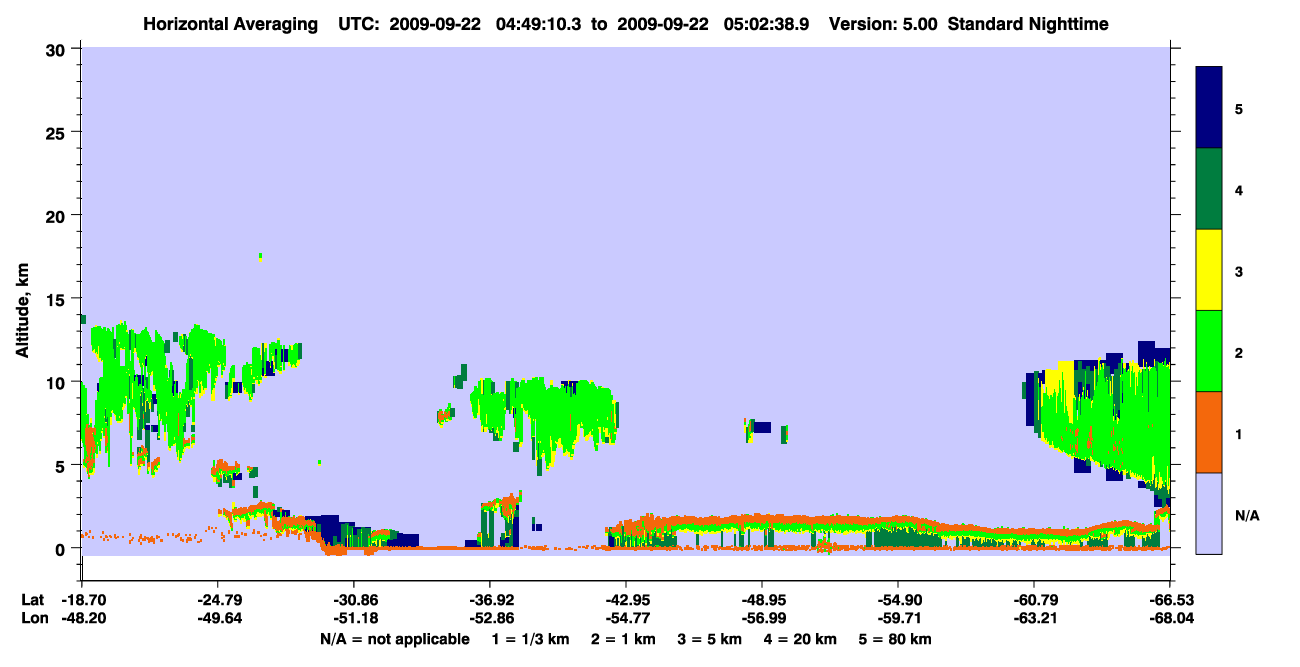Click the lavender N/A color bar segment
Screen dimensions: 1300x667
(1209, 513)
